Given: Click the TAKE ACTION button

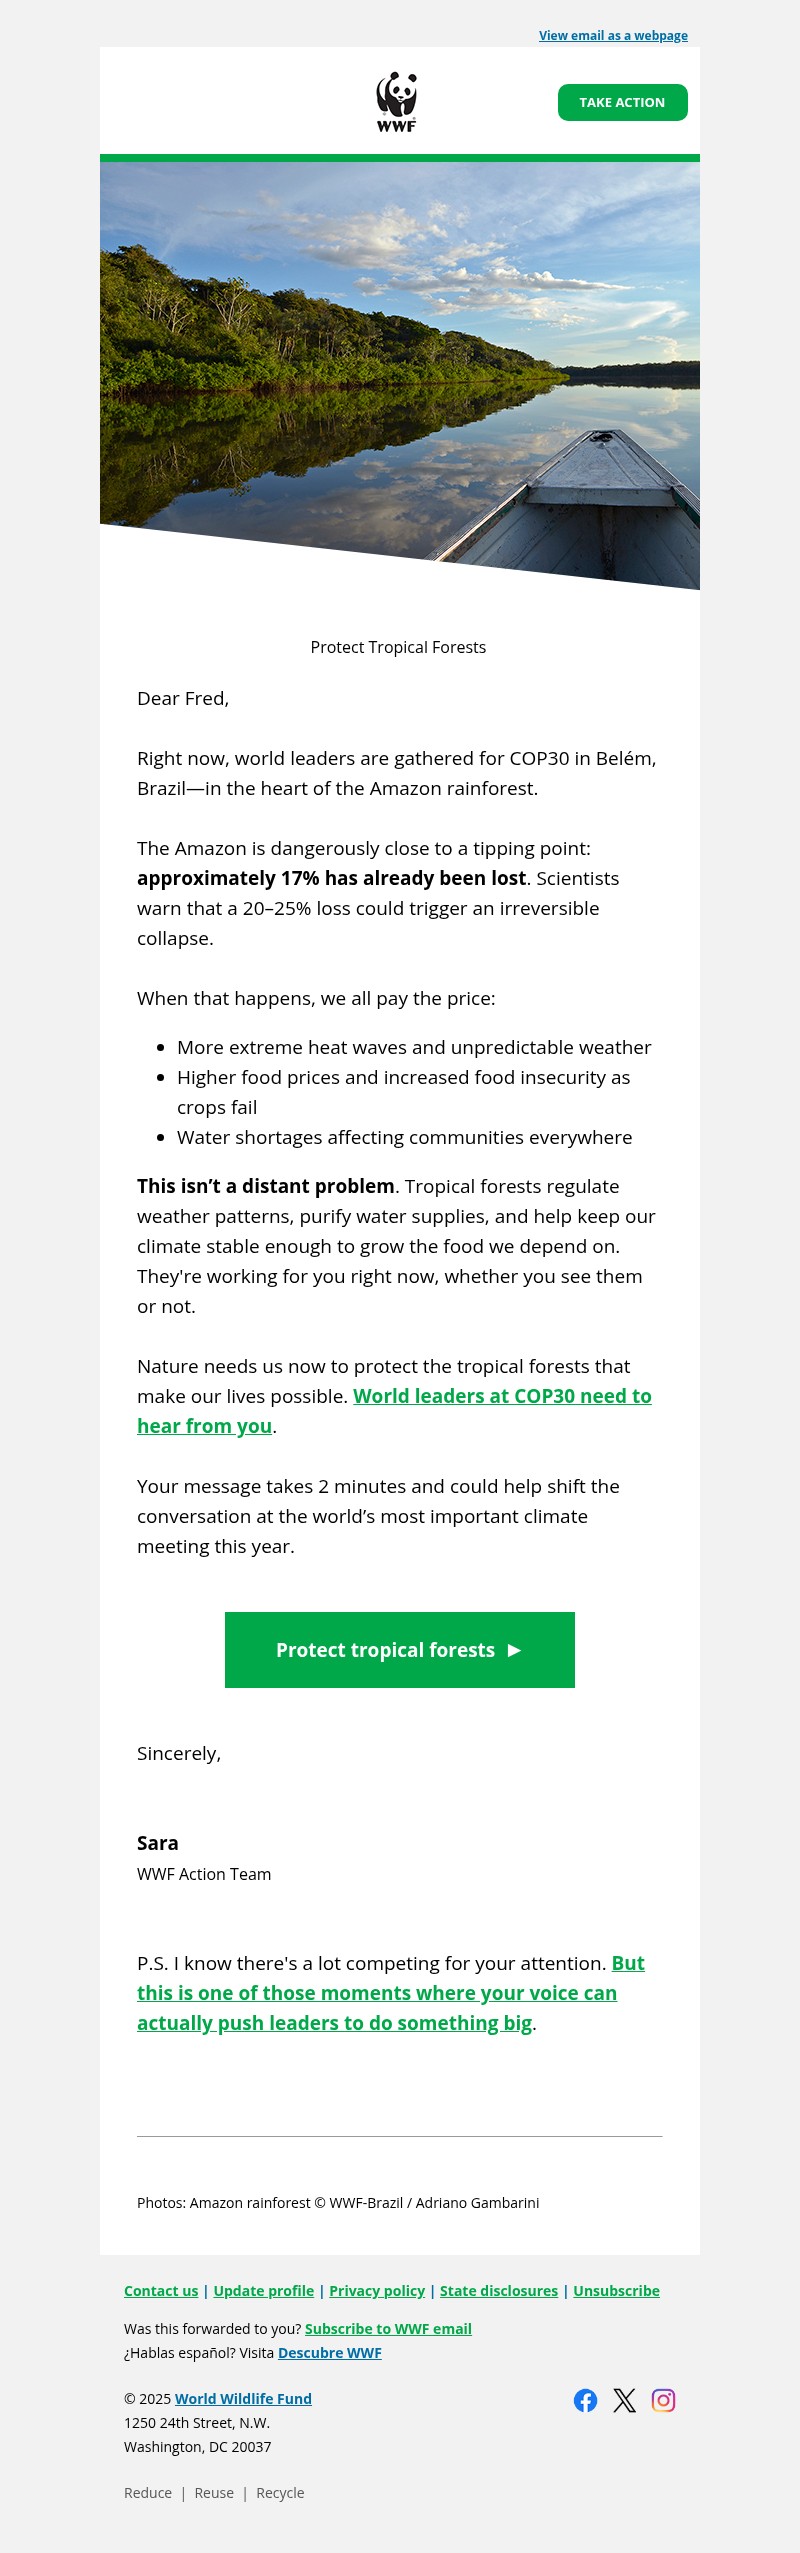Looking at the screenshot, I should [x=622, y=101].
